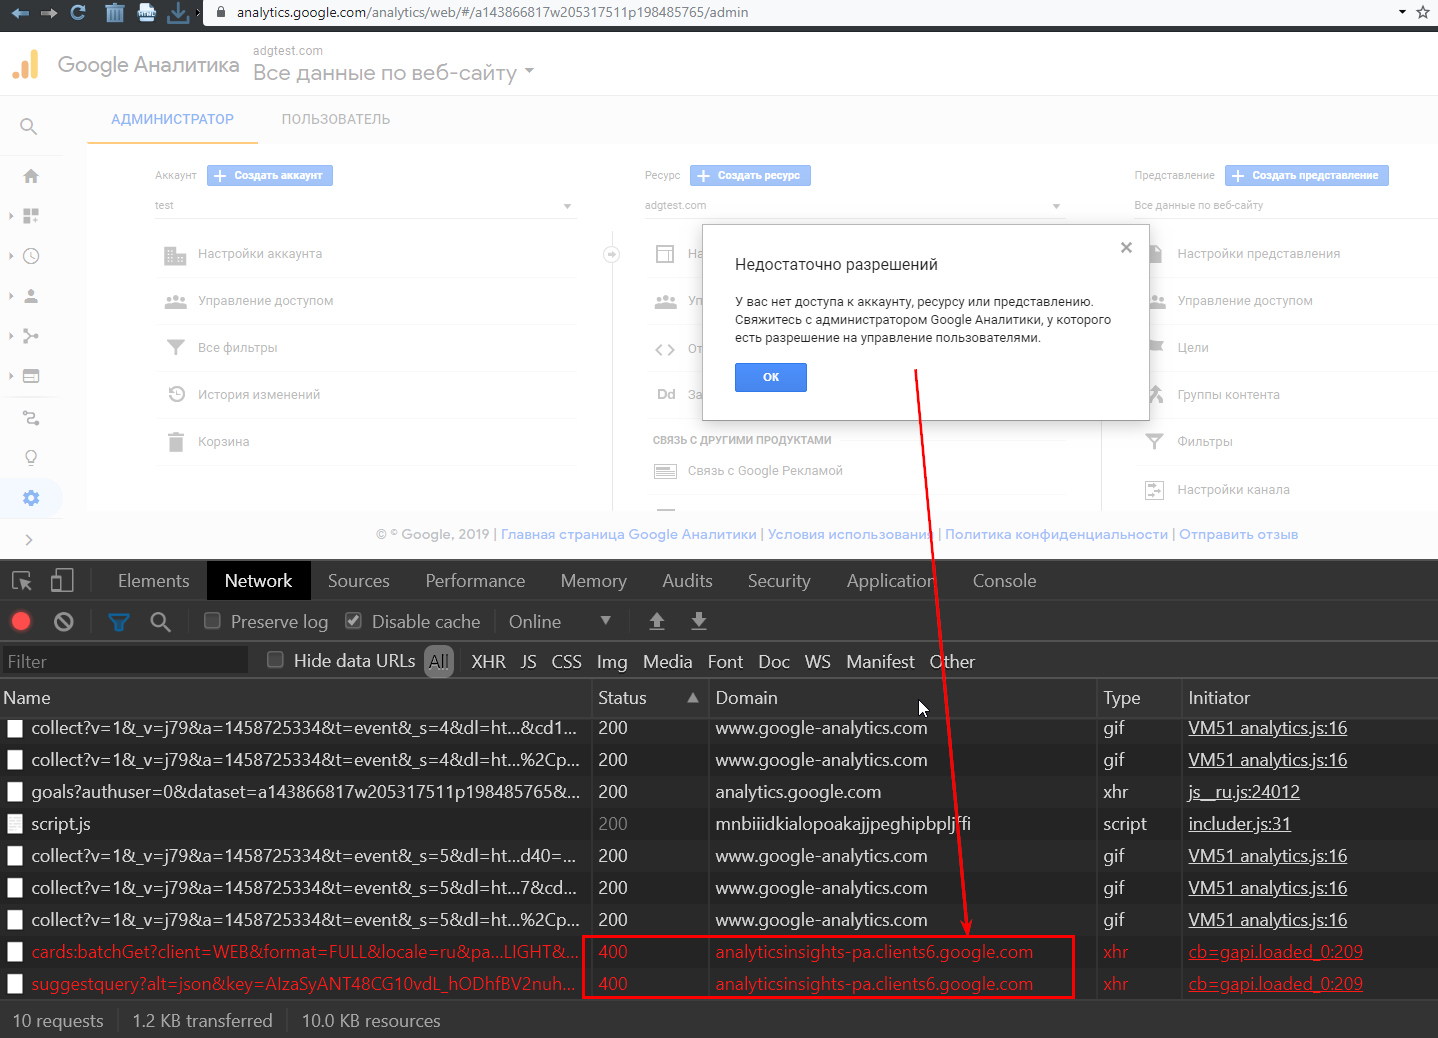Check the Hide data URLs checkbox
Viewport: 1438px width, 1038px height.
point(275,659)
